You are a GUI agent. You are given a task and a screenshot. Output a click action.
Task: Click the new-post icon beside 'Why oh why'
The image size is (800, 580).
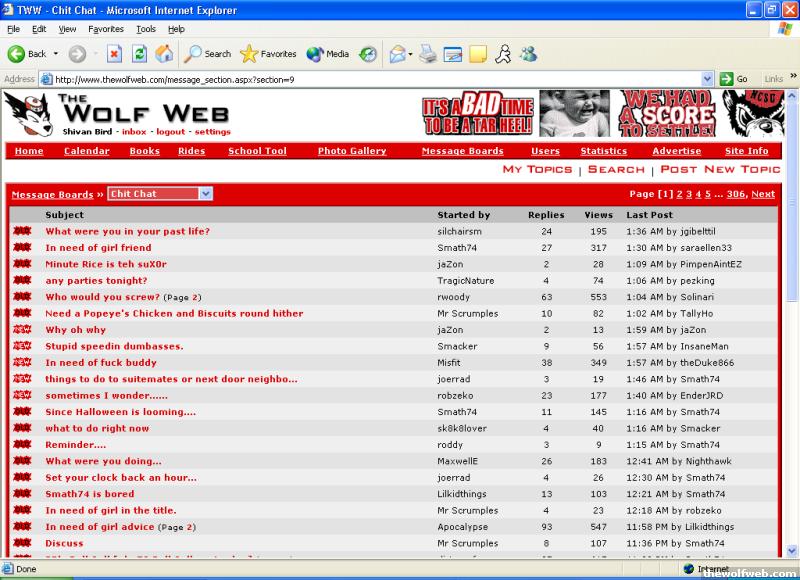tap(22, 330)
